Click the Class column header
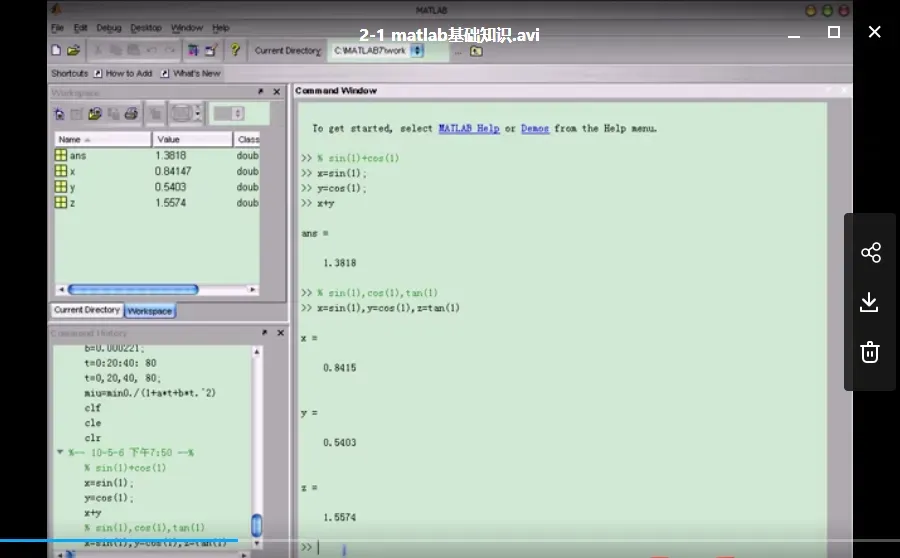This screenshot has width=900, height=558. (x=247, y=140)
